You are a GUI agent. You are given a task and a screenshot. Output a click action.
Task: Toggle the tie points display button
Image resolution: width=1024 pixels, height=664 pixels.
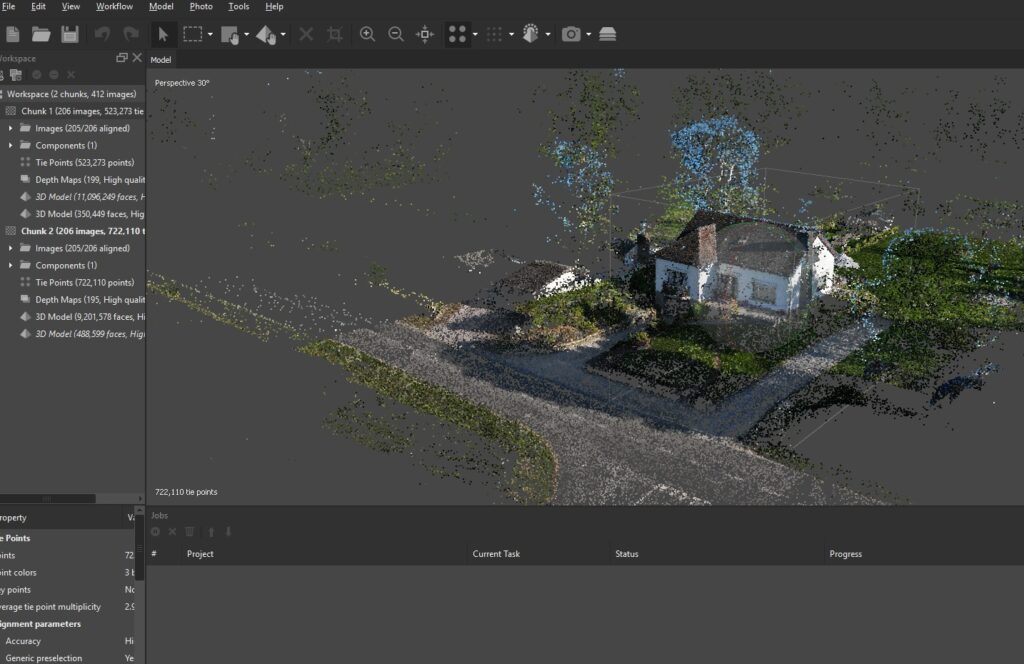(x=458, y=34)
